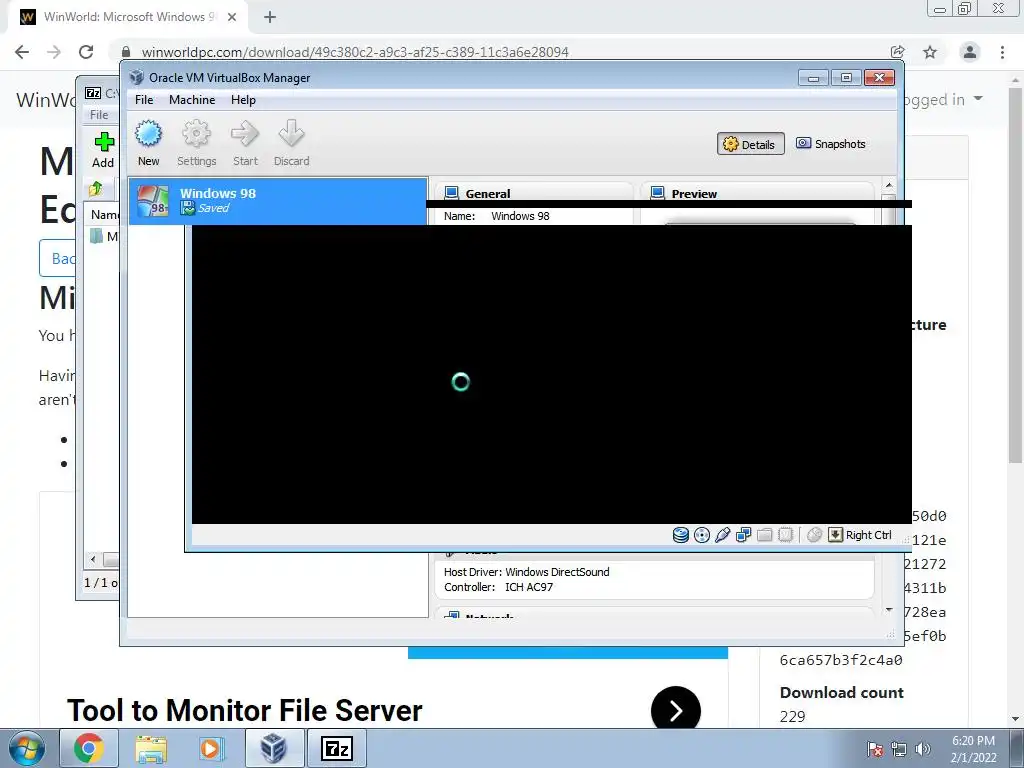Click the details pane scroll up arrow

[x=888, y=185]
